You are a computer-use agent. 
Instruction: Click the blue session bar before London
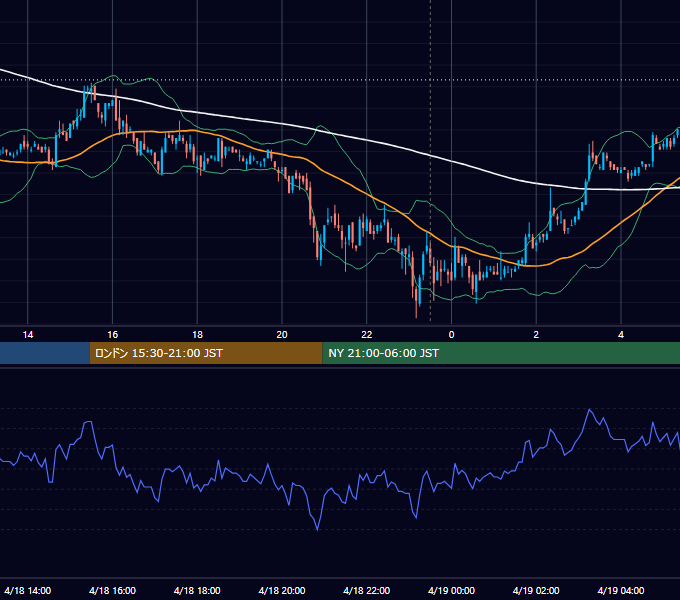coord(45,353)
